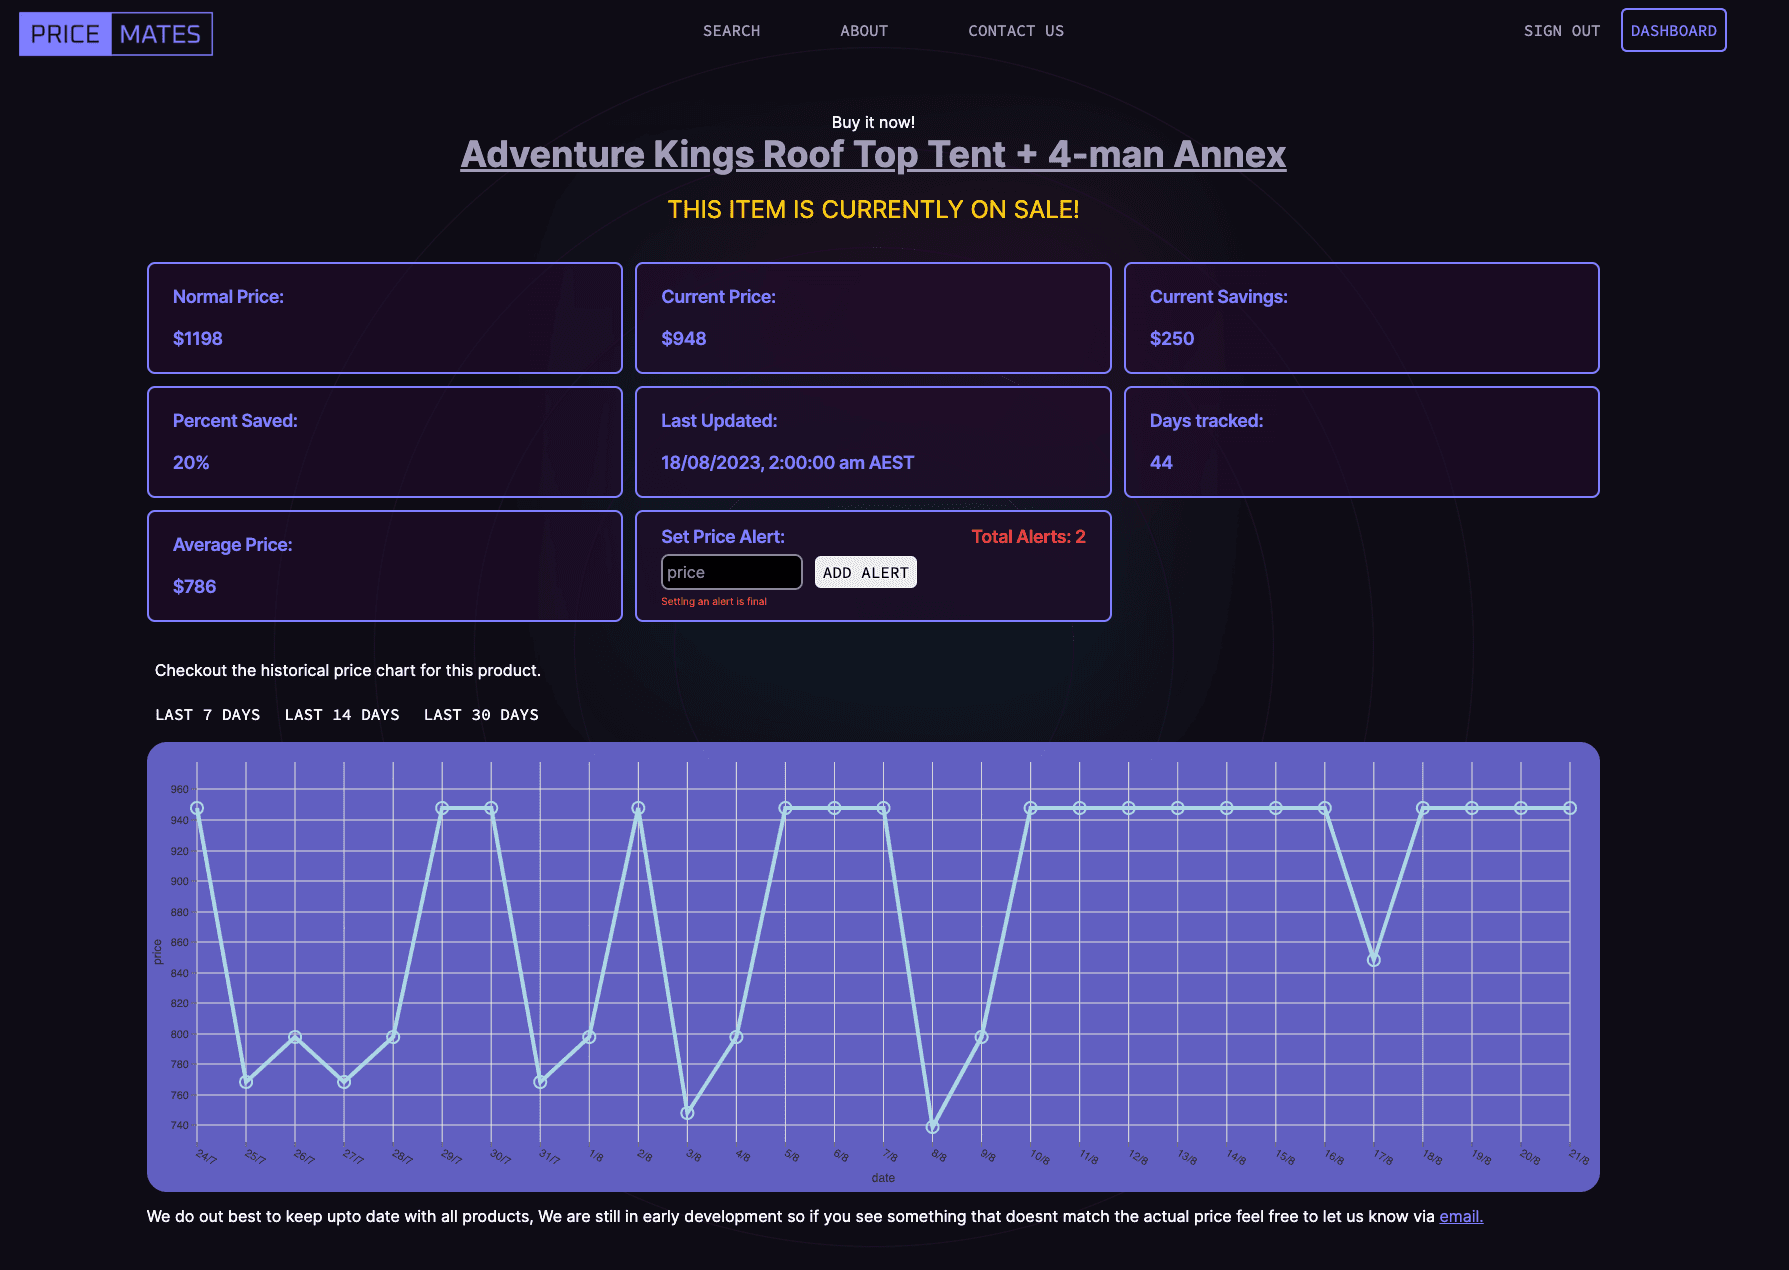Open the Search page

pyautogui.click(x=731, y=31)
